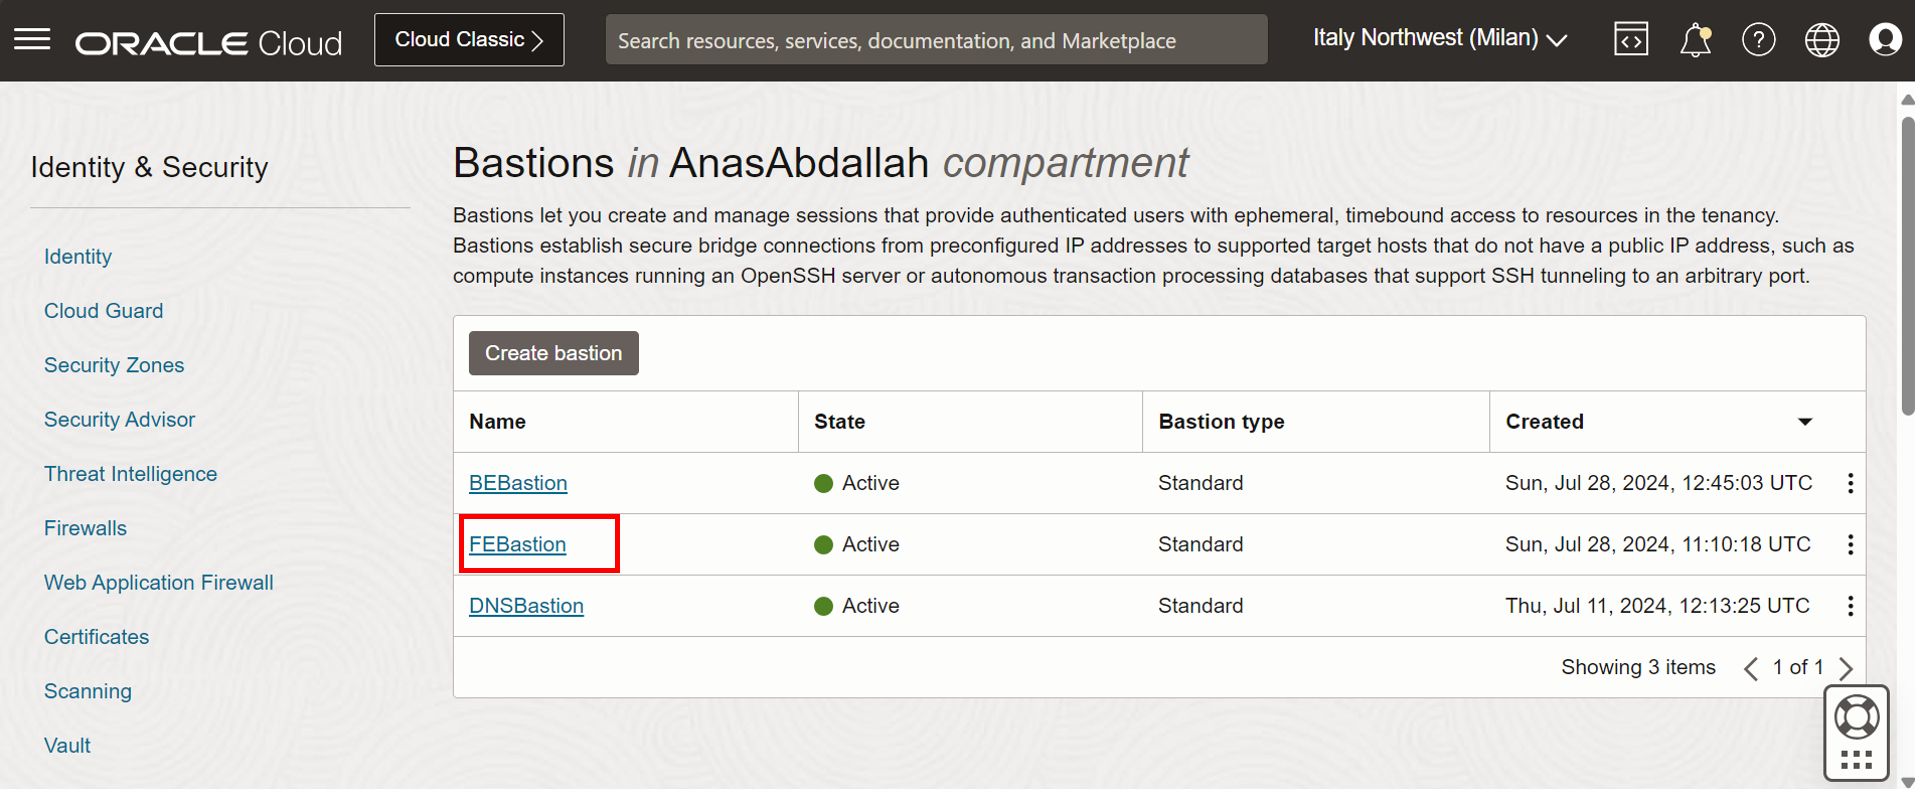Focus the resource search field
Screen dimensions: 1915x789
pos(936,40)
